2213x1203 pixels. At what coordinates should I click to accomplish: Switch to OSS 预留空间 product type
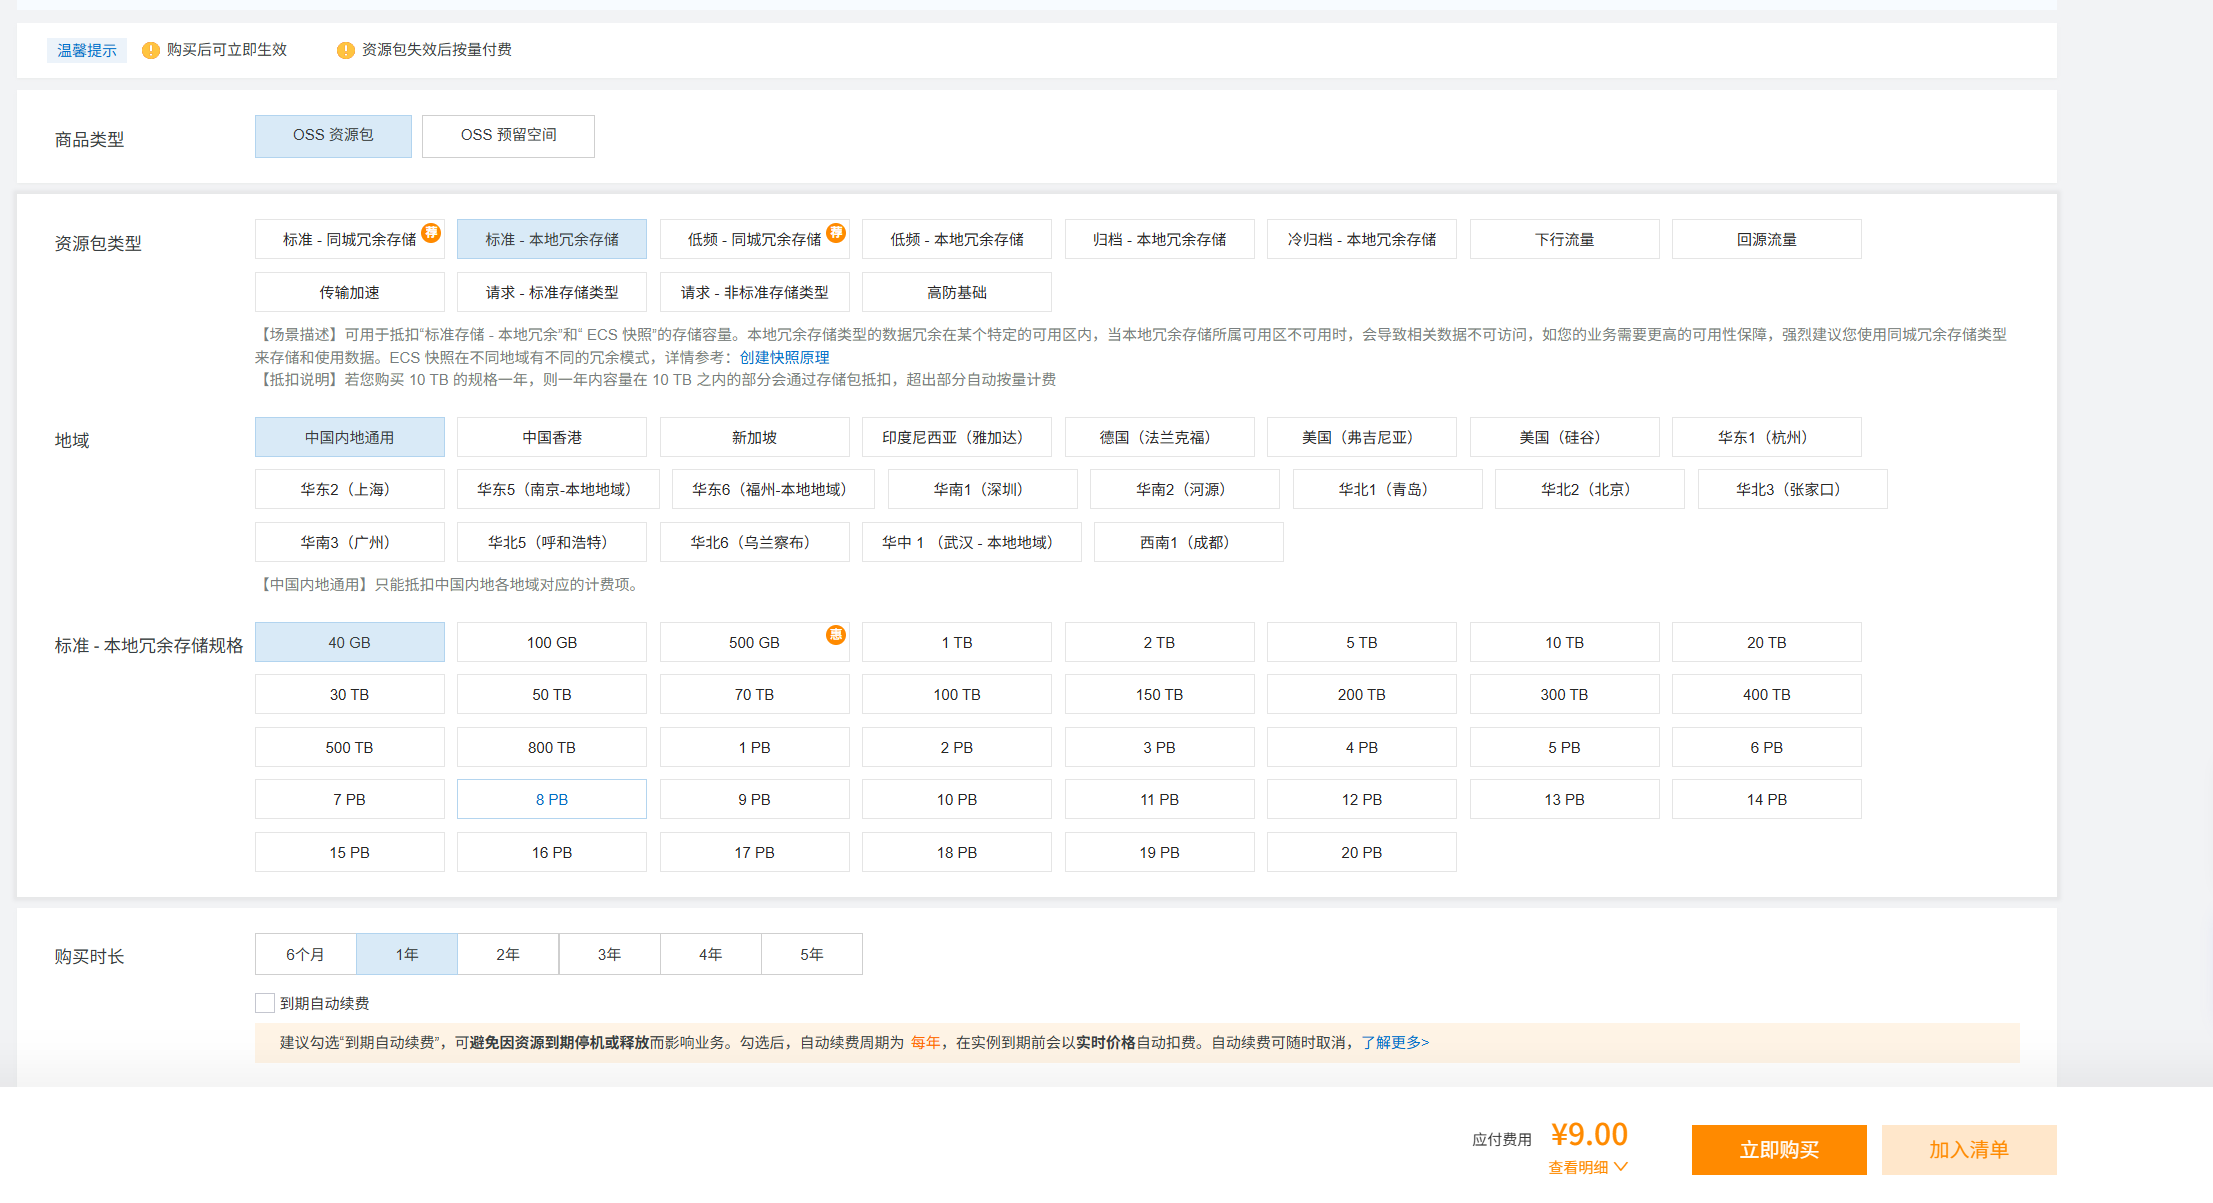click(x=508, y=136)
